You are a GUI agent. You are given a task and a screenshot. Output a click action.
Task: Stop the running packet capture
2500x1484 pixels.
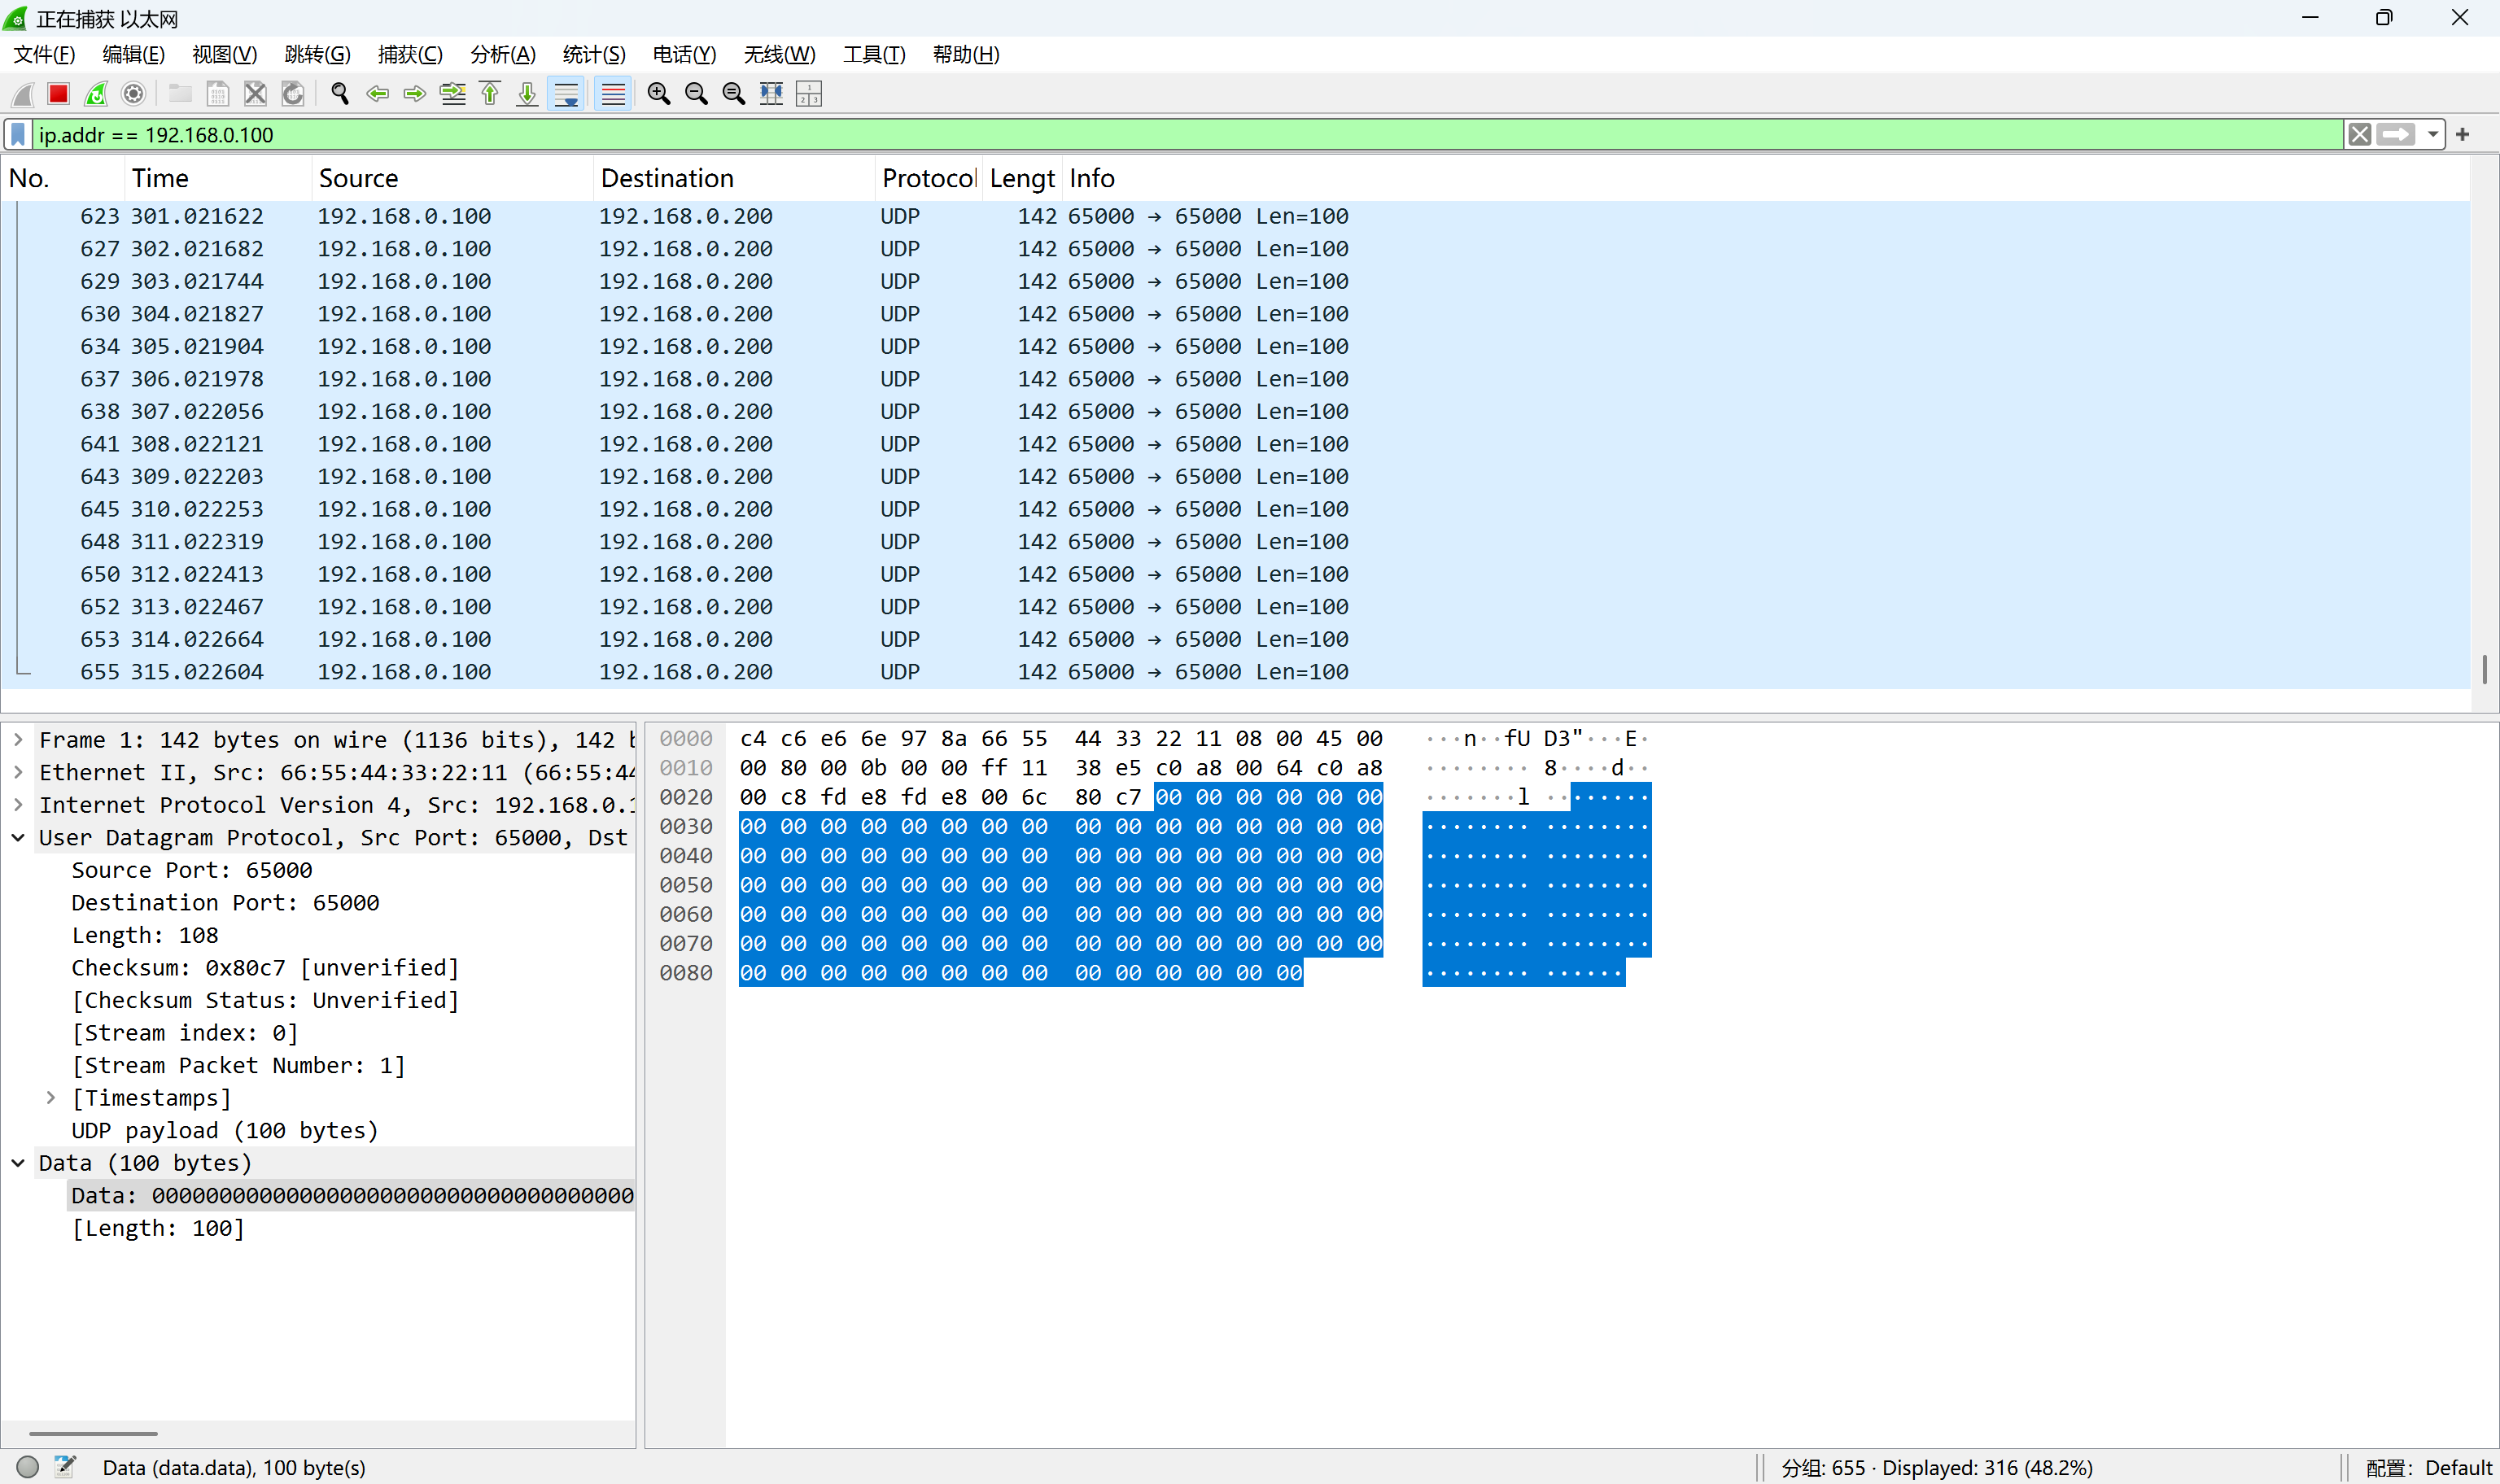click(x=58, y=94)
